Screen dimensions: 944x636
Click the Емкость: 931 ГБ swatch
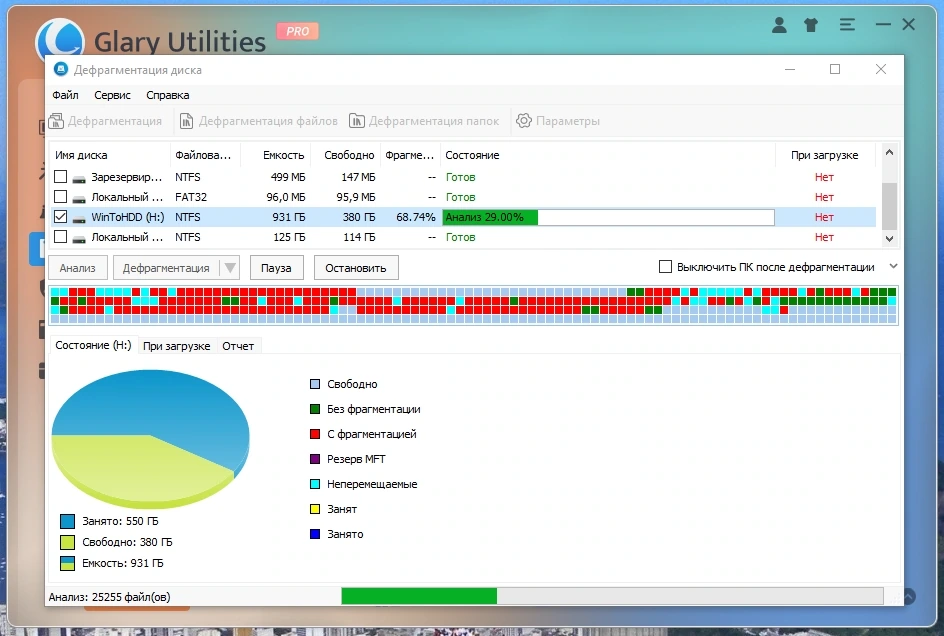click(67, 564)
